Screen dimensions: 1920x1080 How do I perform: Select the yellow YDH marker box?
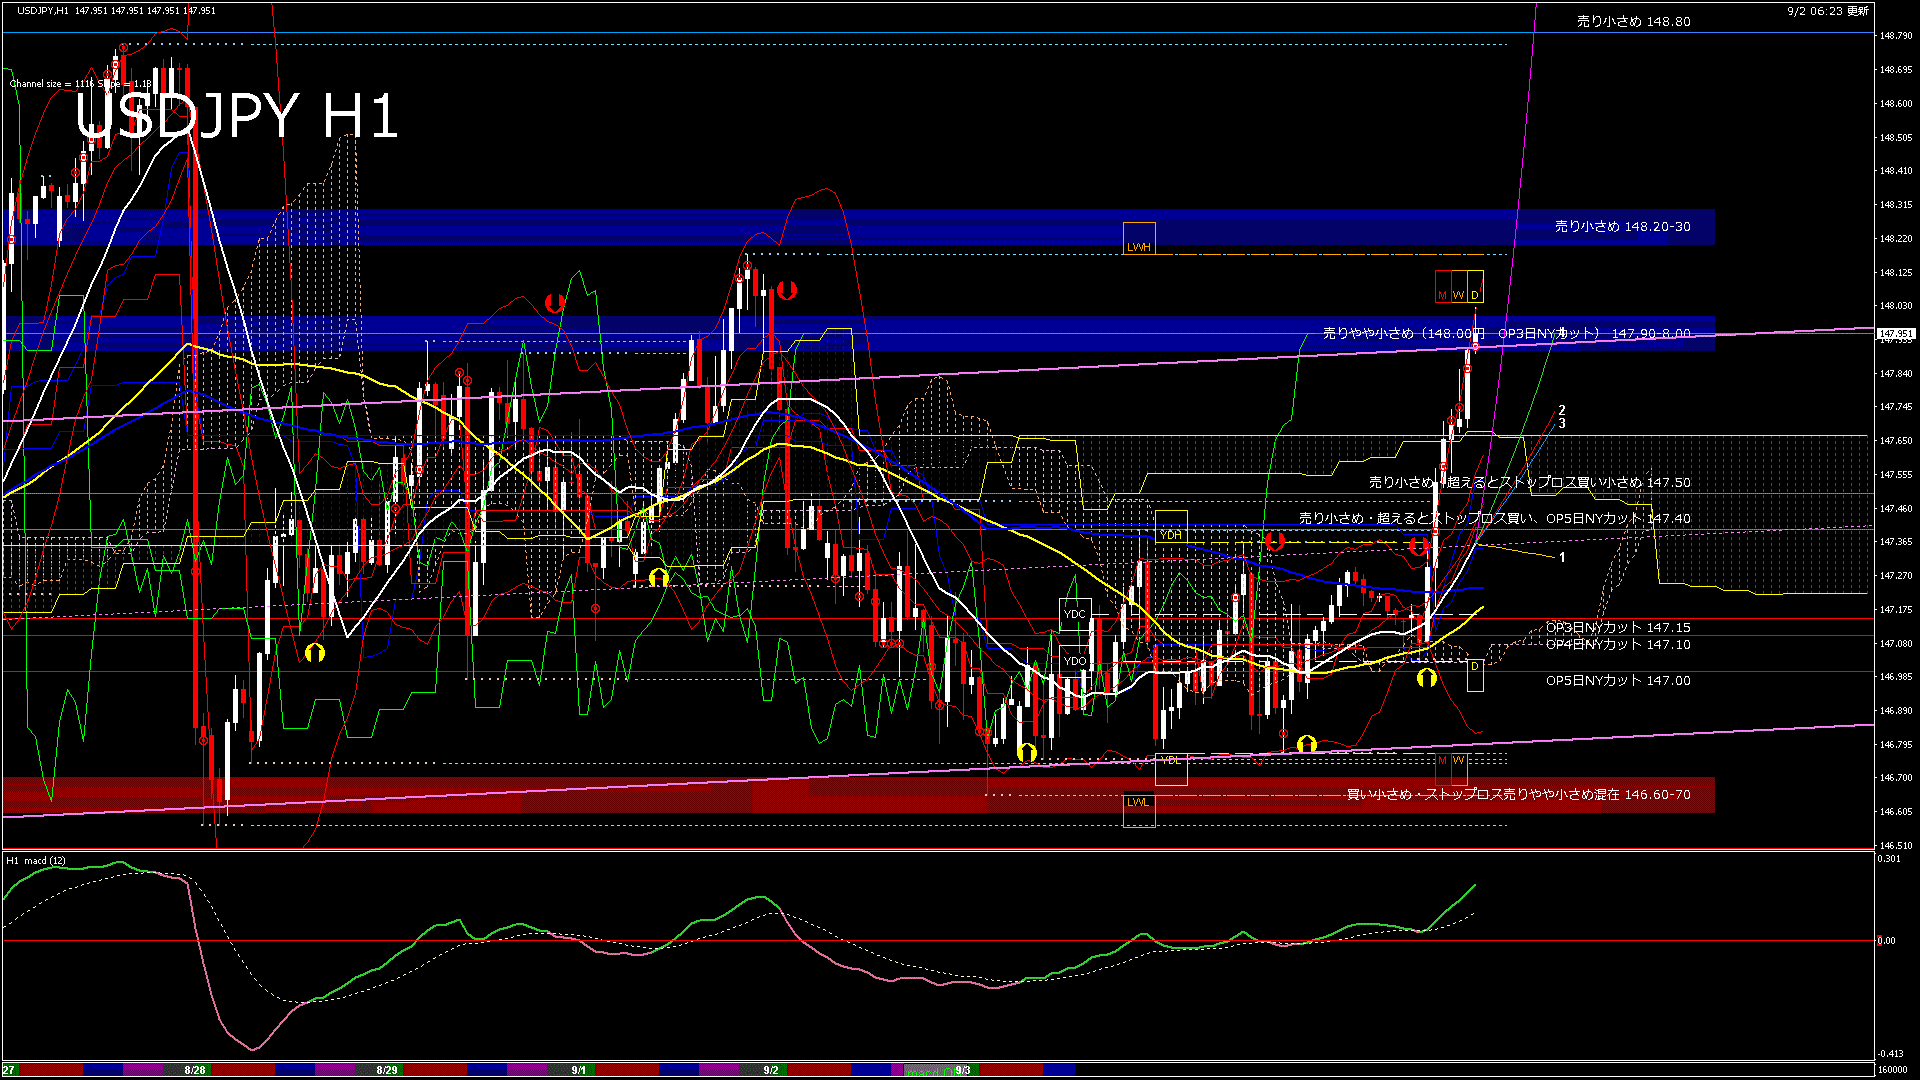pyautogui.click(x=1171, y=526)
